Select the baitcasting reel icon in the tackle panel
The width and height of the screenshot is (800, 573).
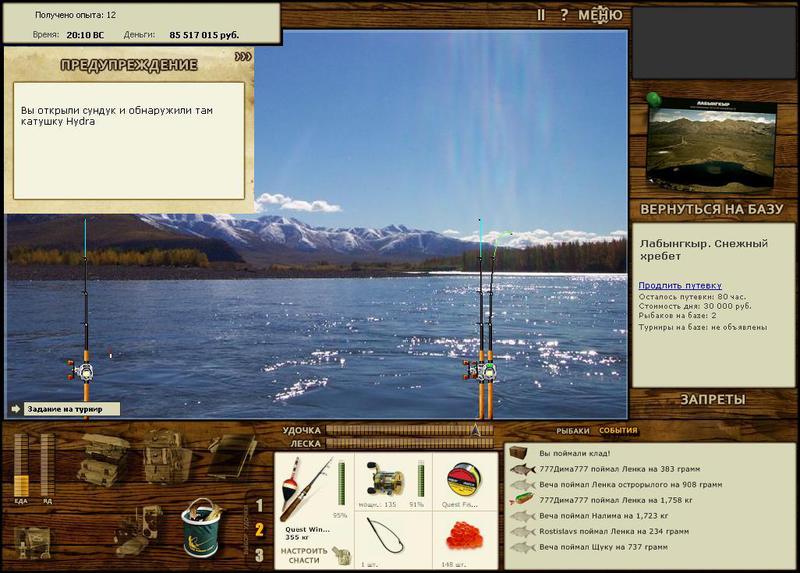click(x=385, y=479)
